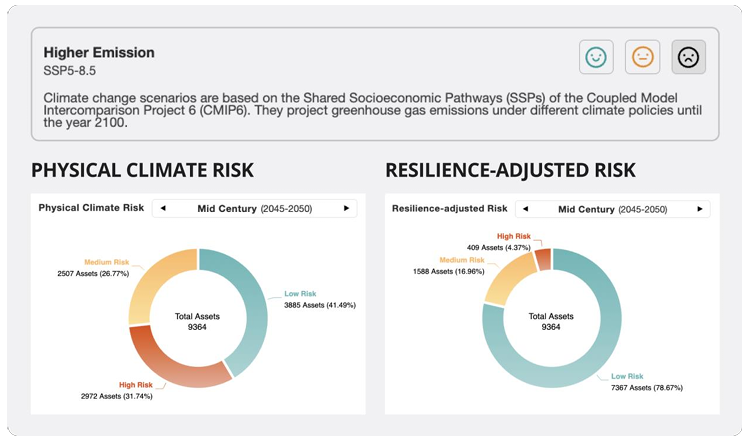The image size is (750, 444).
Task: Go to previous period in Resilience-adjusted Risk
Action: pos(527,208)
